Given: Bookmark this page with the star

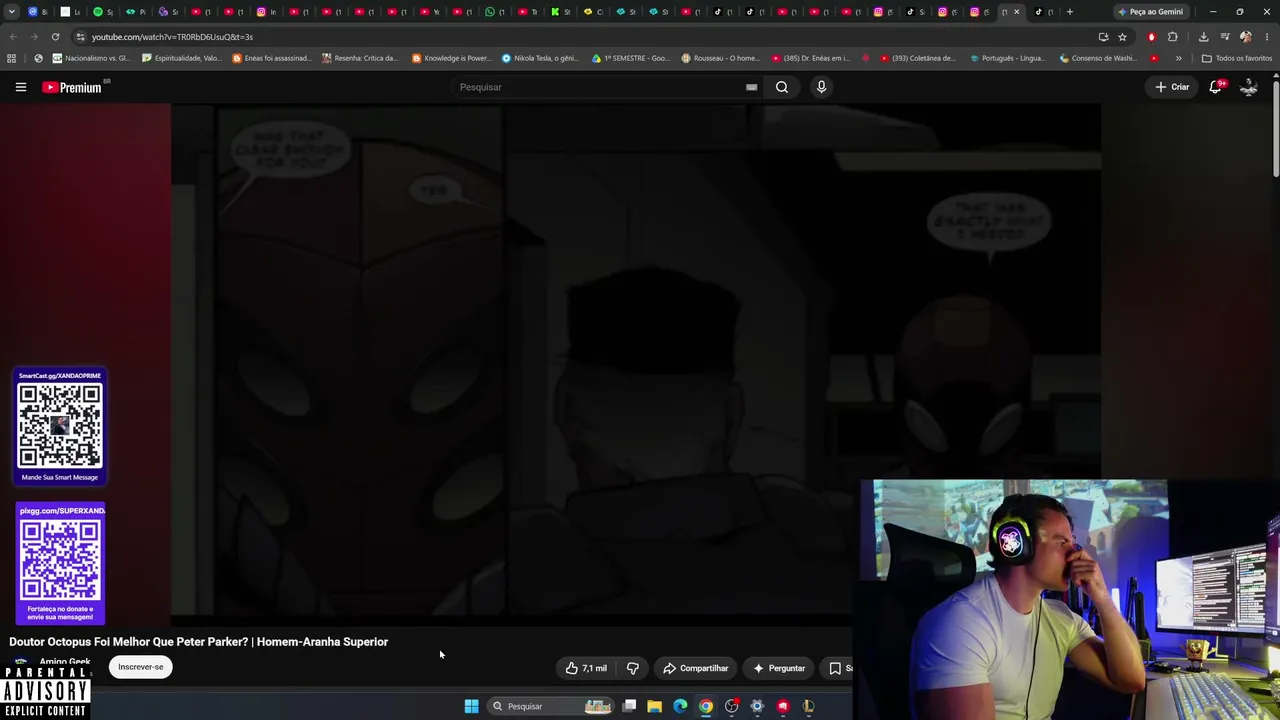Looking at the screenshot, I should (1122, 37).
